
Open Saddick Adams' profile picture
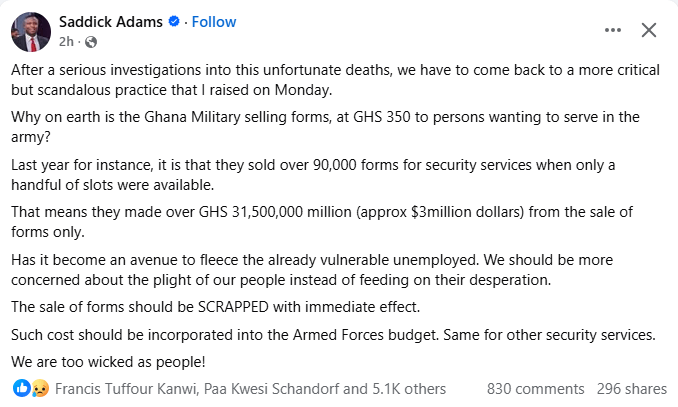click(31, 31)
